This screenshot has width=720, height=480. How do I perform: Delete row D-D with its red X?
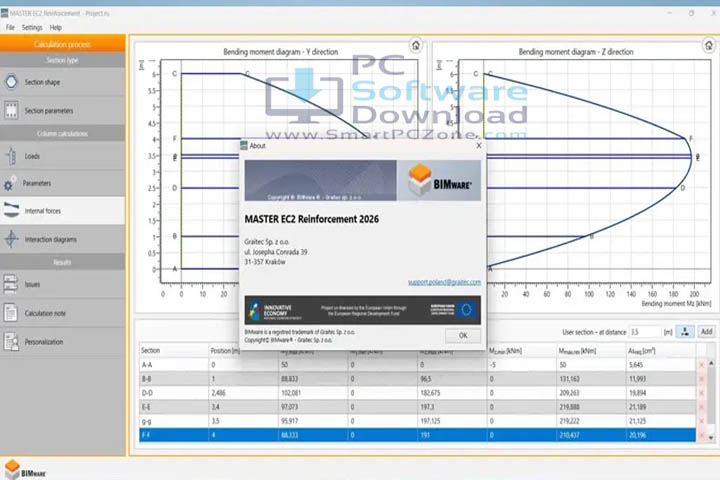click(x=701, y=393)
